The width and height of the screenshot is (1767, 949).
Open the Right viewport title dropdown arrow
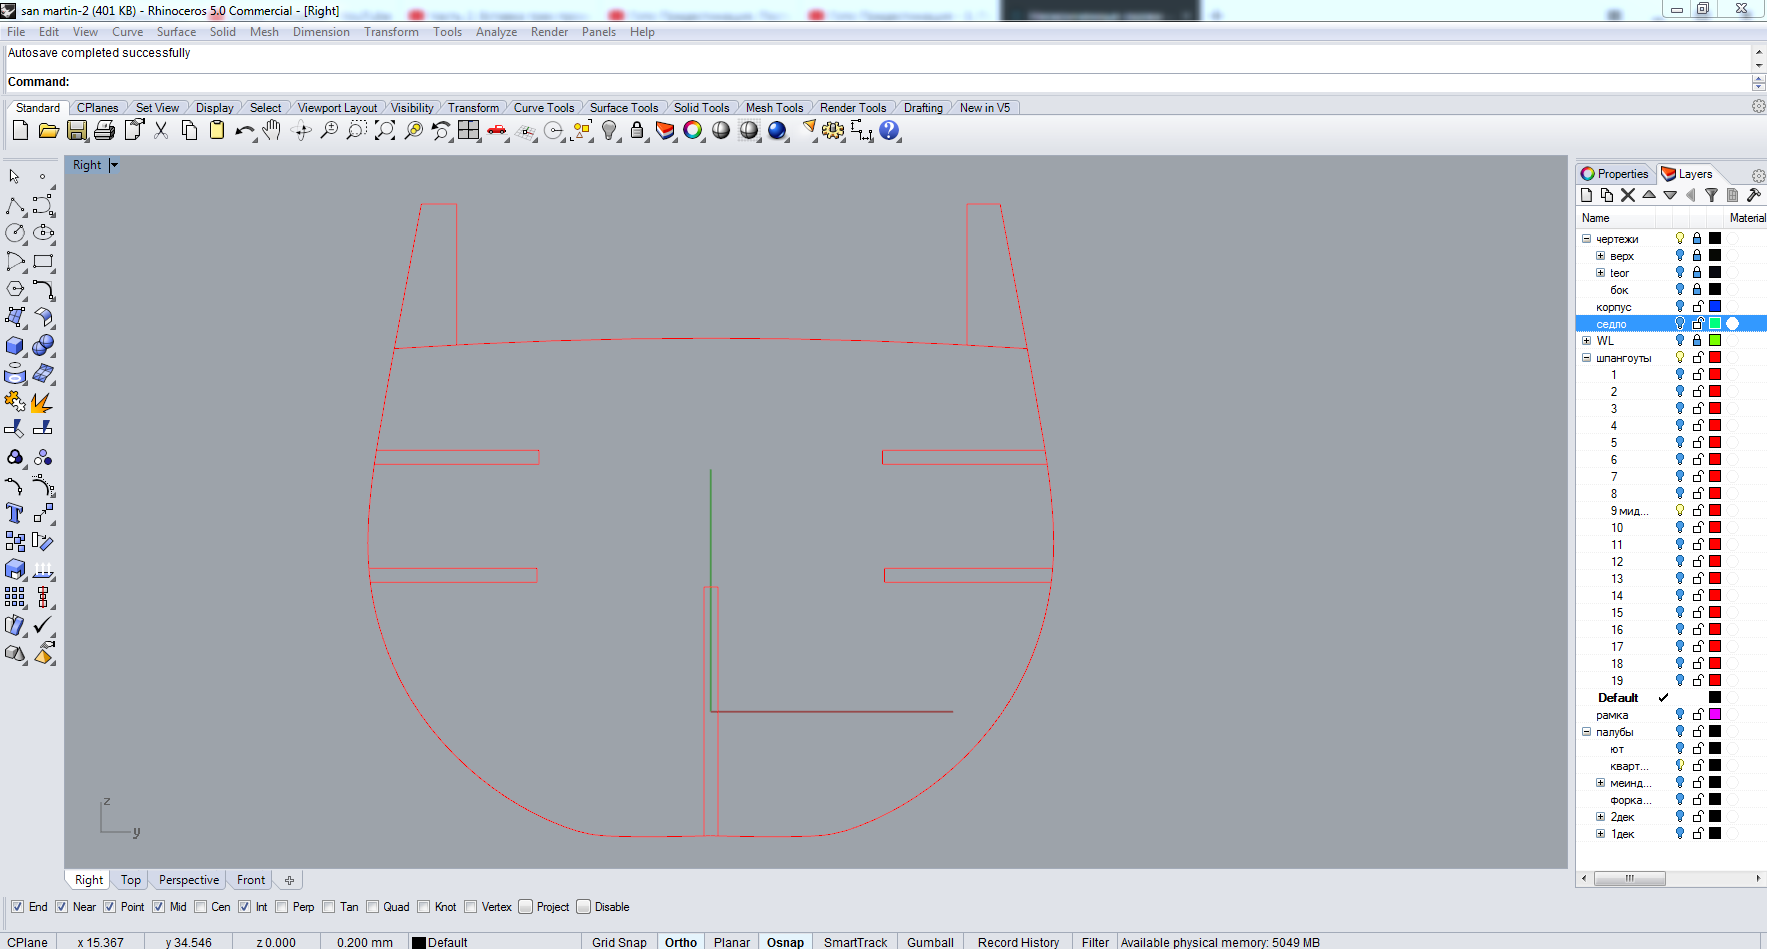[x=114, y=165]
